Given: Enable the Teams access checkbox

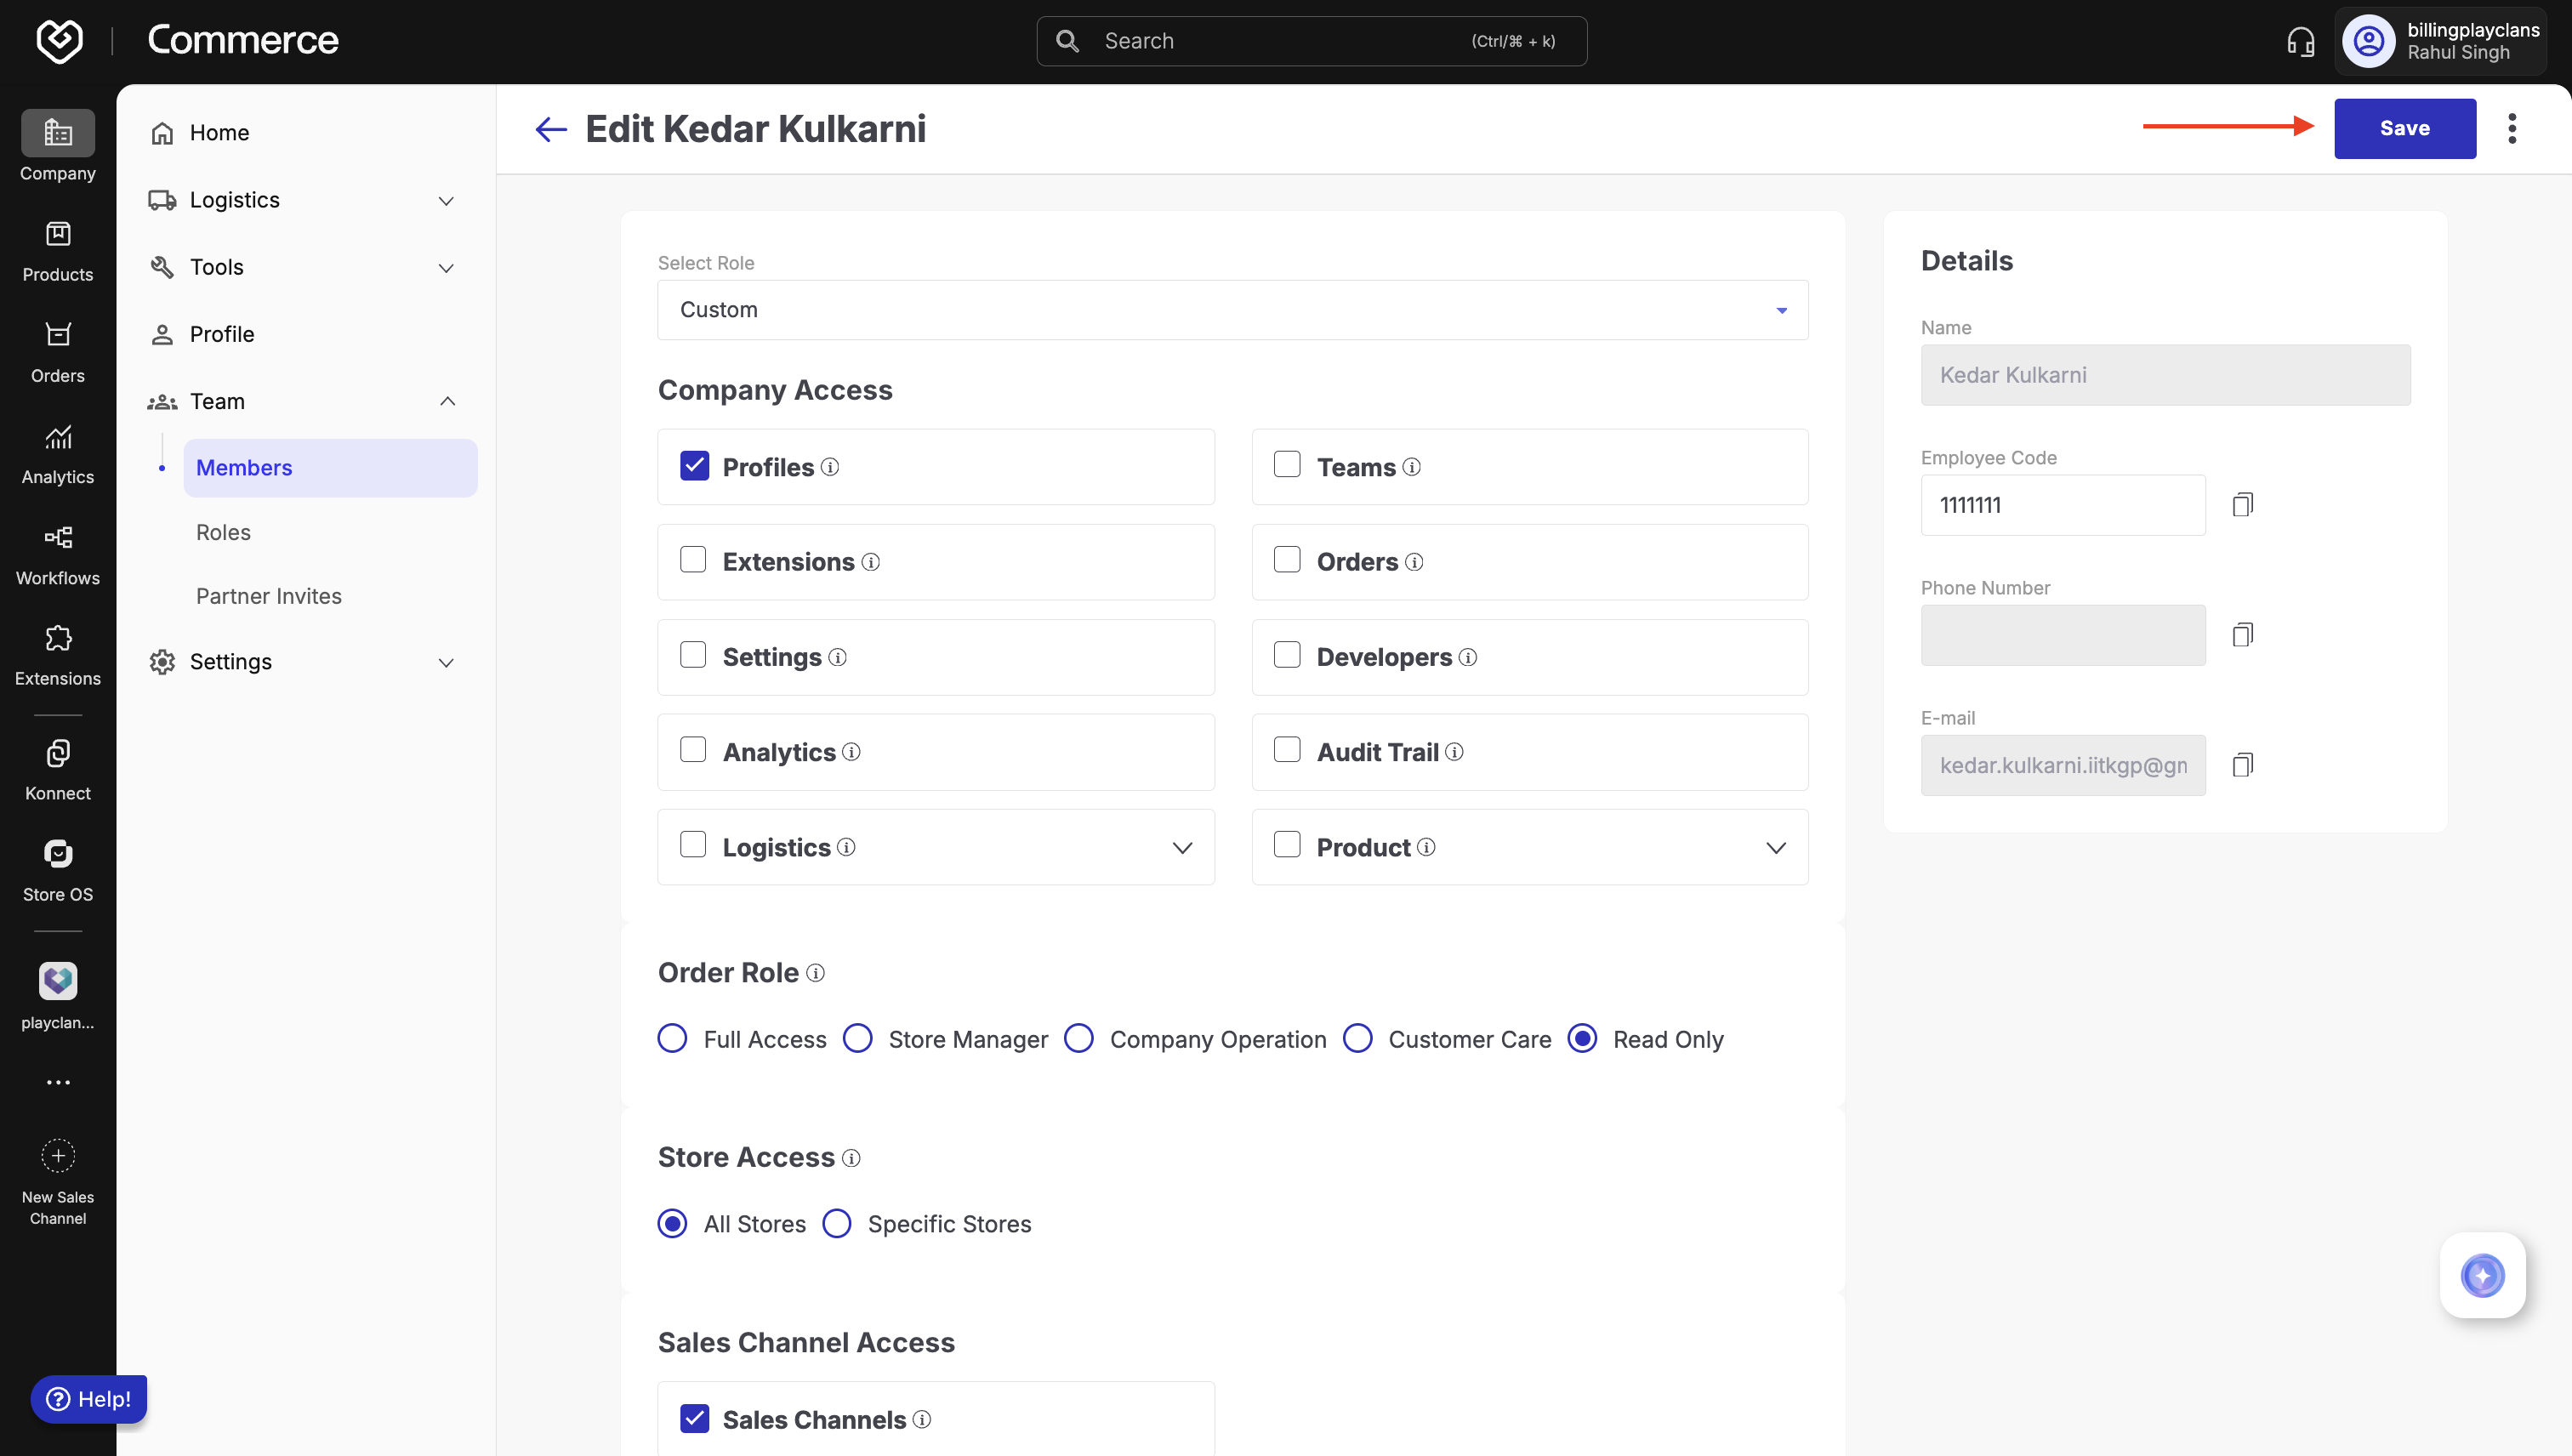Looking at the screenshot, I should click(1287, 465).
